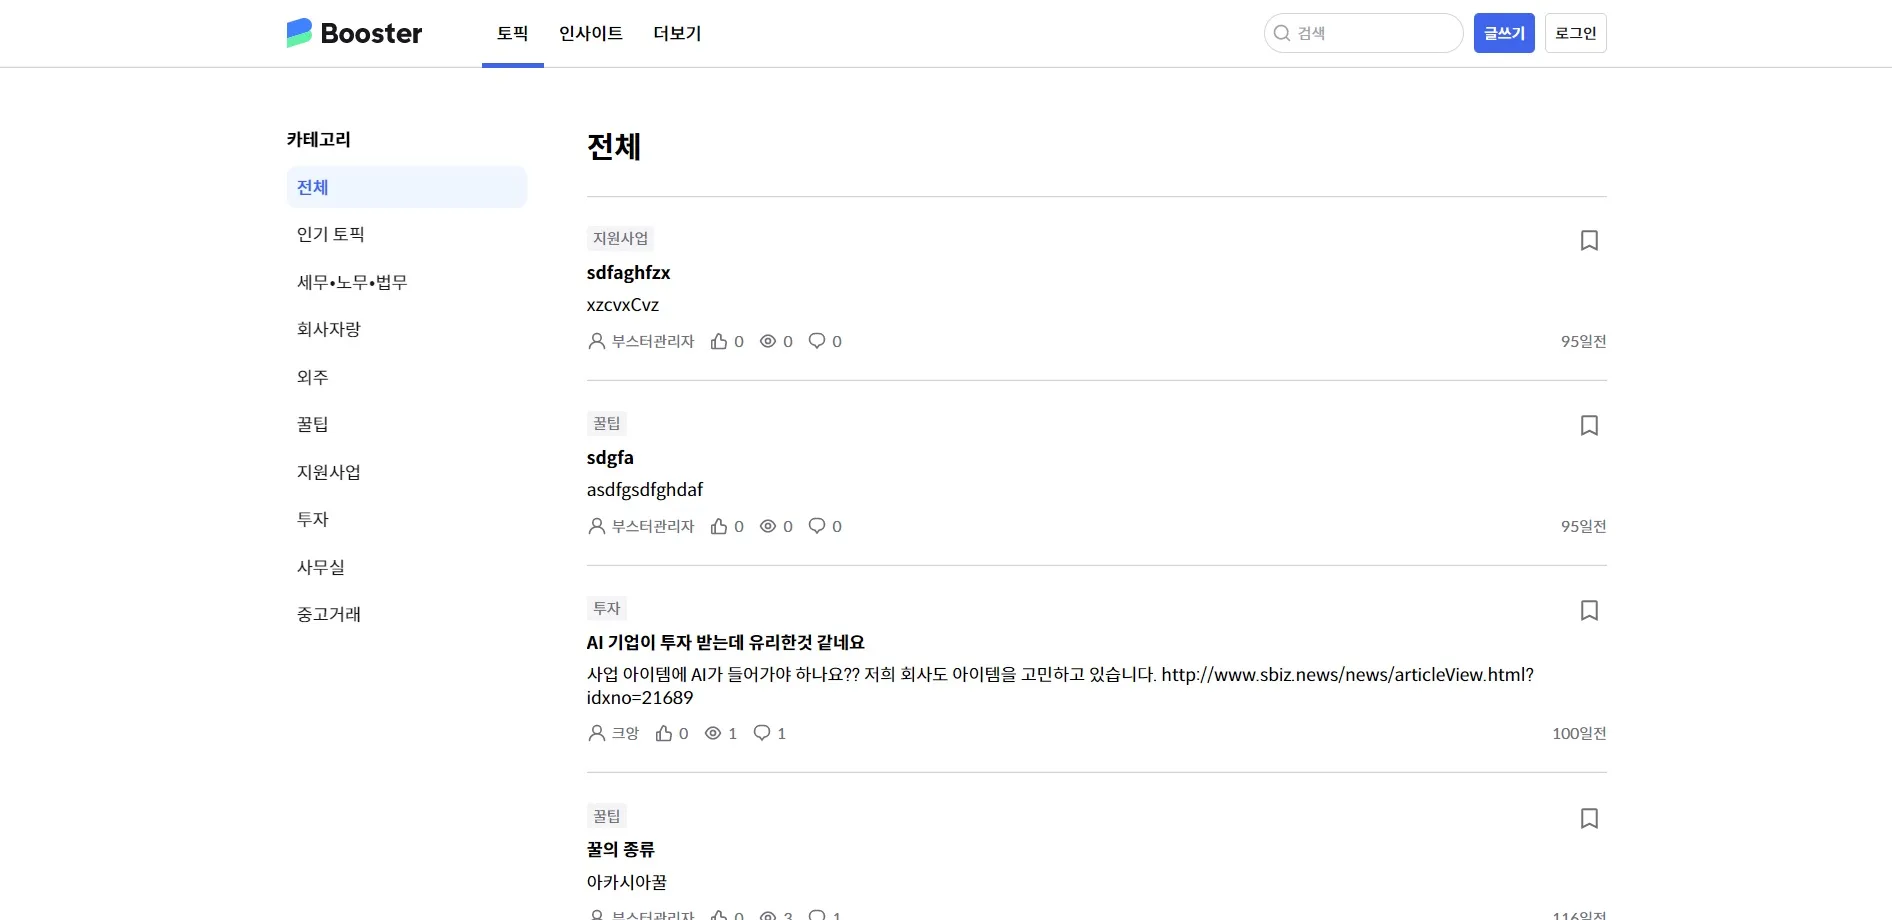Like the sdfaghfzx post thumbs-up icon
1892x920 pixels.
pyautogui.click(x=719, y=341)
